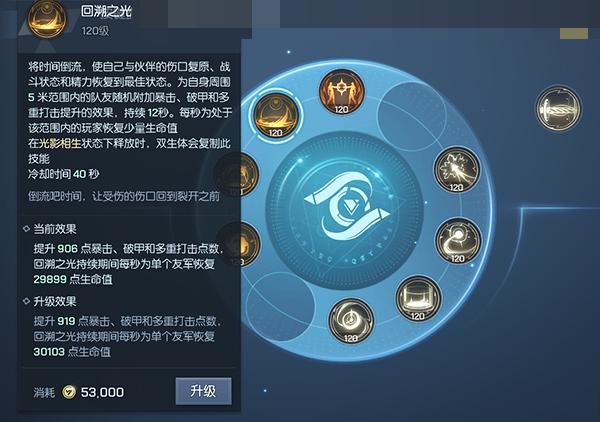Click the 回溯之光 skill title text
Viewport: 600px width, 422px height.
pos(106,11)
